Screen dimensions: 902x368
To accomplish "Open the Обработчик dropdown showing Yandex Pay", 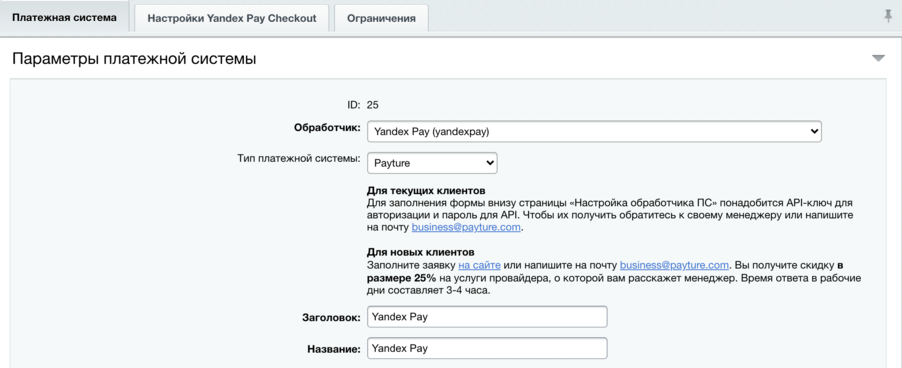I will [594, 131].
